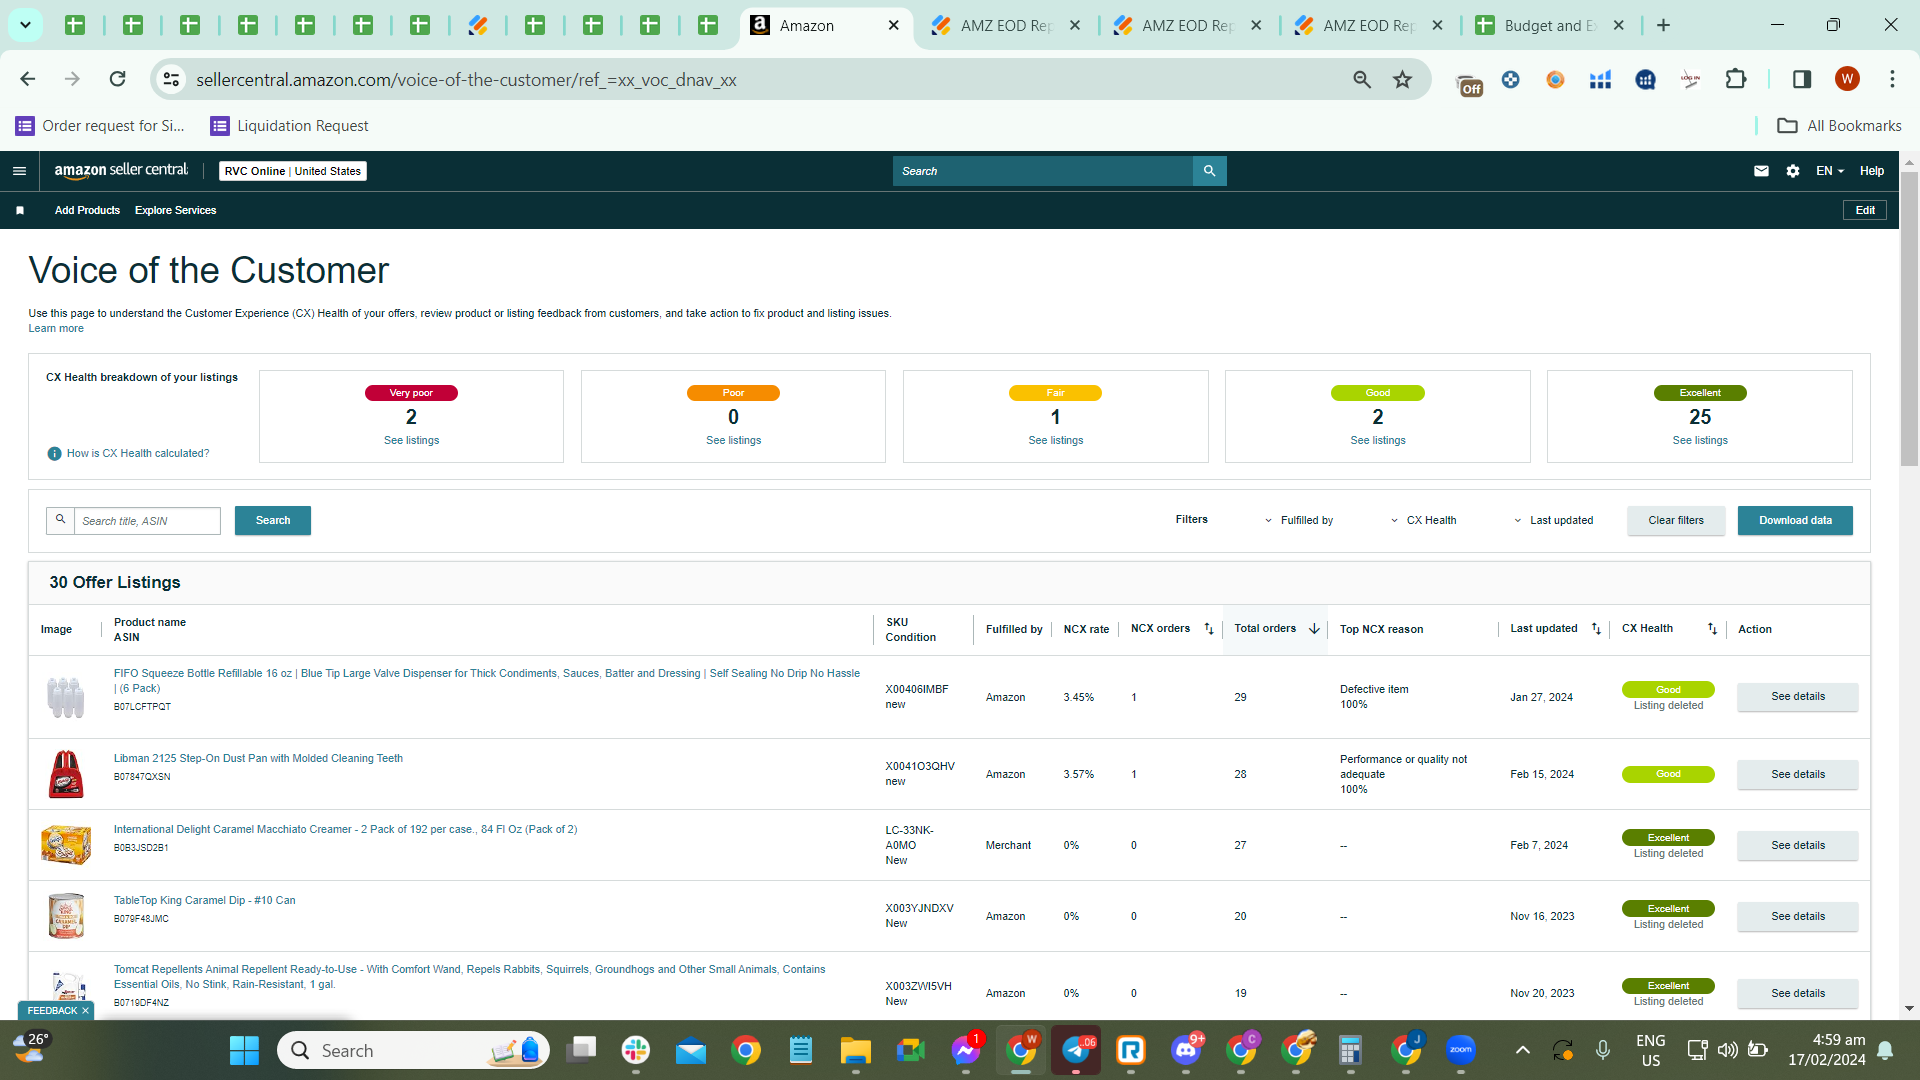See listings under Very poor
The image size is (1920, 1080).
[411, 440]
